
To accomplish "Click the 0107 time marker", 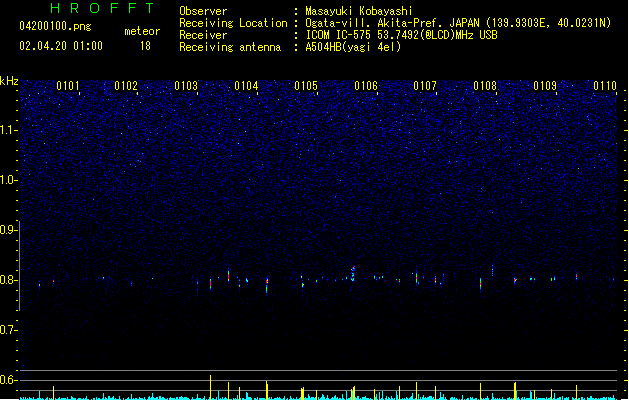I will pyautogui.click(x=425, y=86).
